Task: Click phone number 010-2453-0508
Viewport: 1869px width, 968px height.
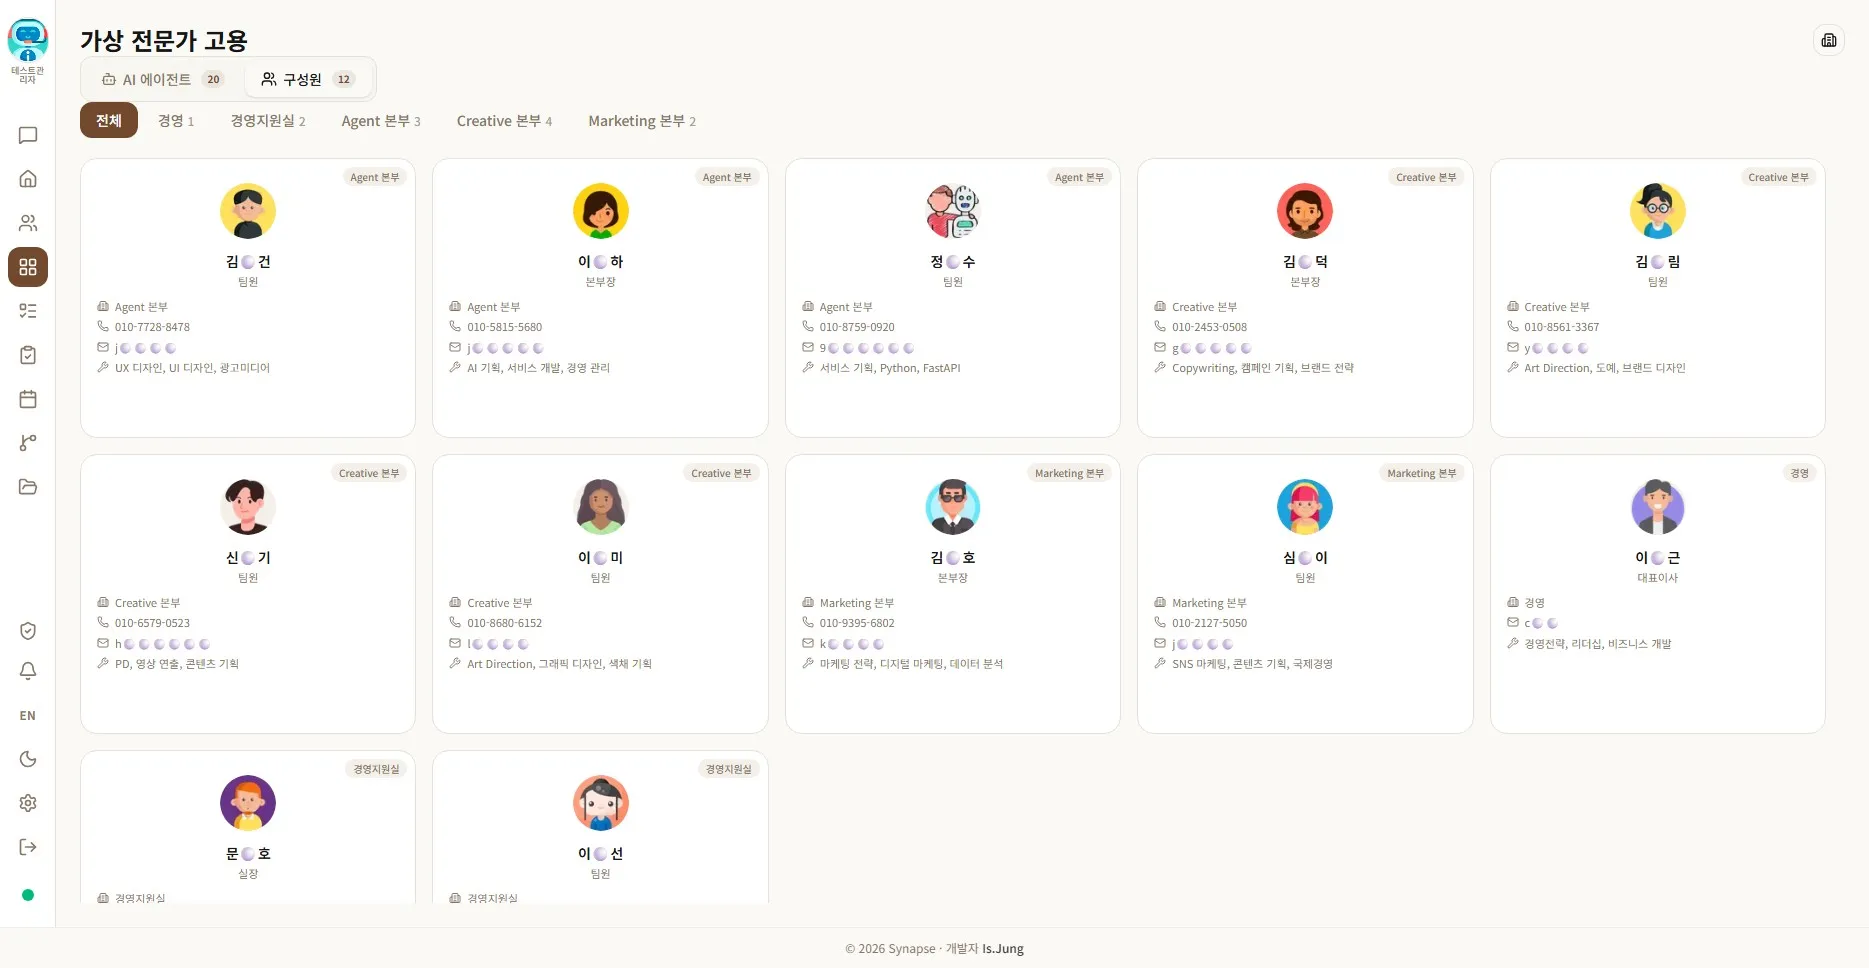Action: tap(1209, 327)
